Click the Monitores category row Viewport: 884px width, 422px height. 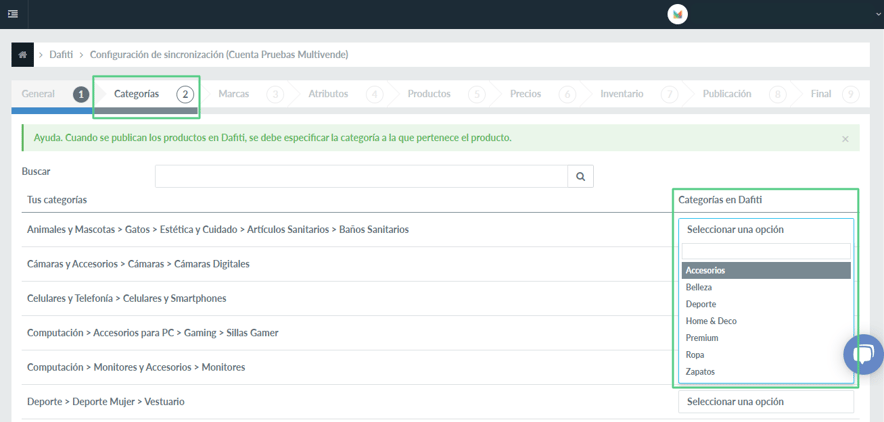(x=136, y=367)
